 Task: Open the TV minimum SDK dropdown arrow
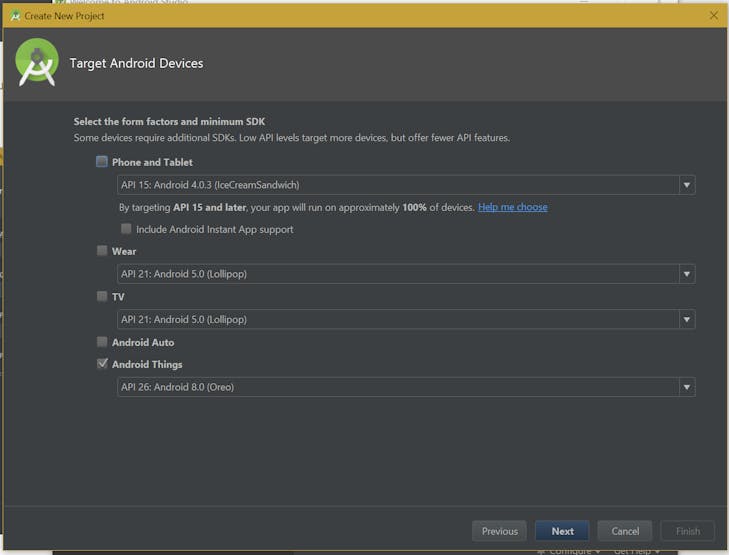click(x=686, y=320)
